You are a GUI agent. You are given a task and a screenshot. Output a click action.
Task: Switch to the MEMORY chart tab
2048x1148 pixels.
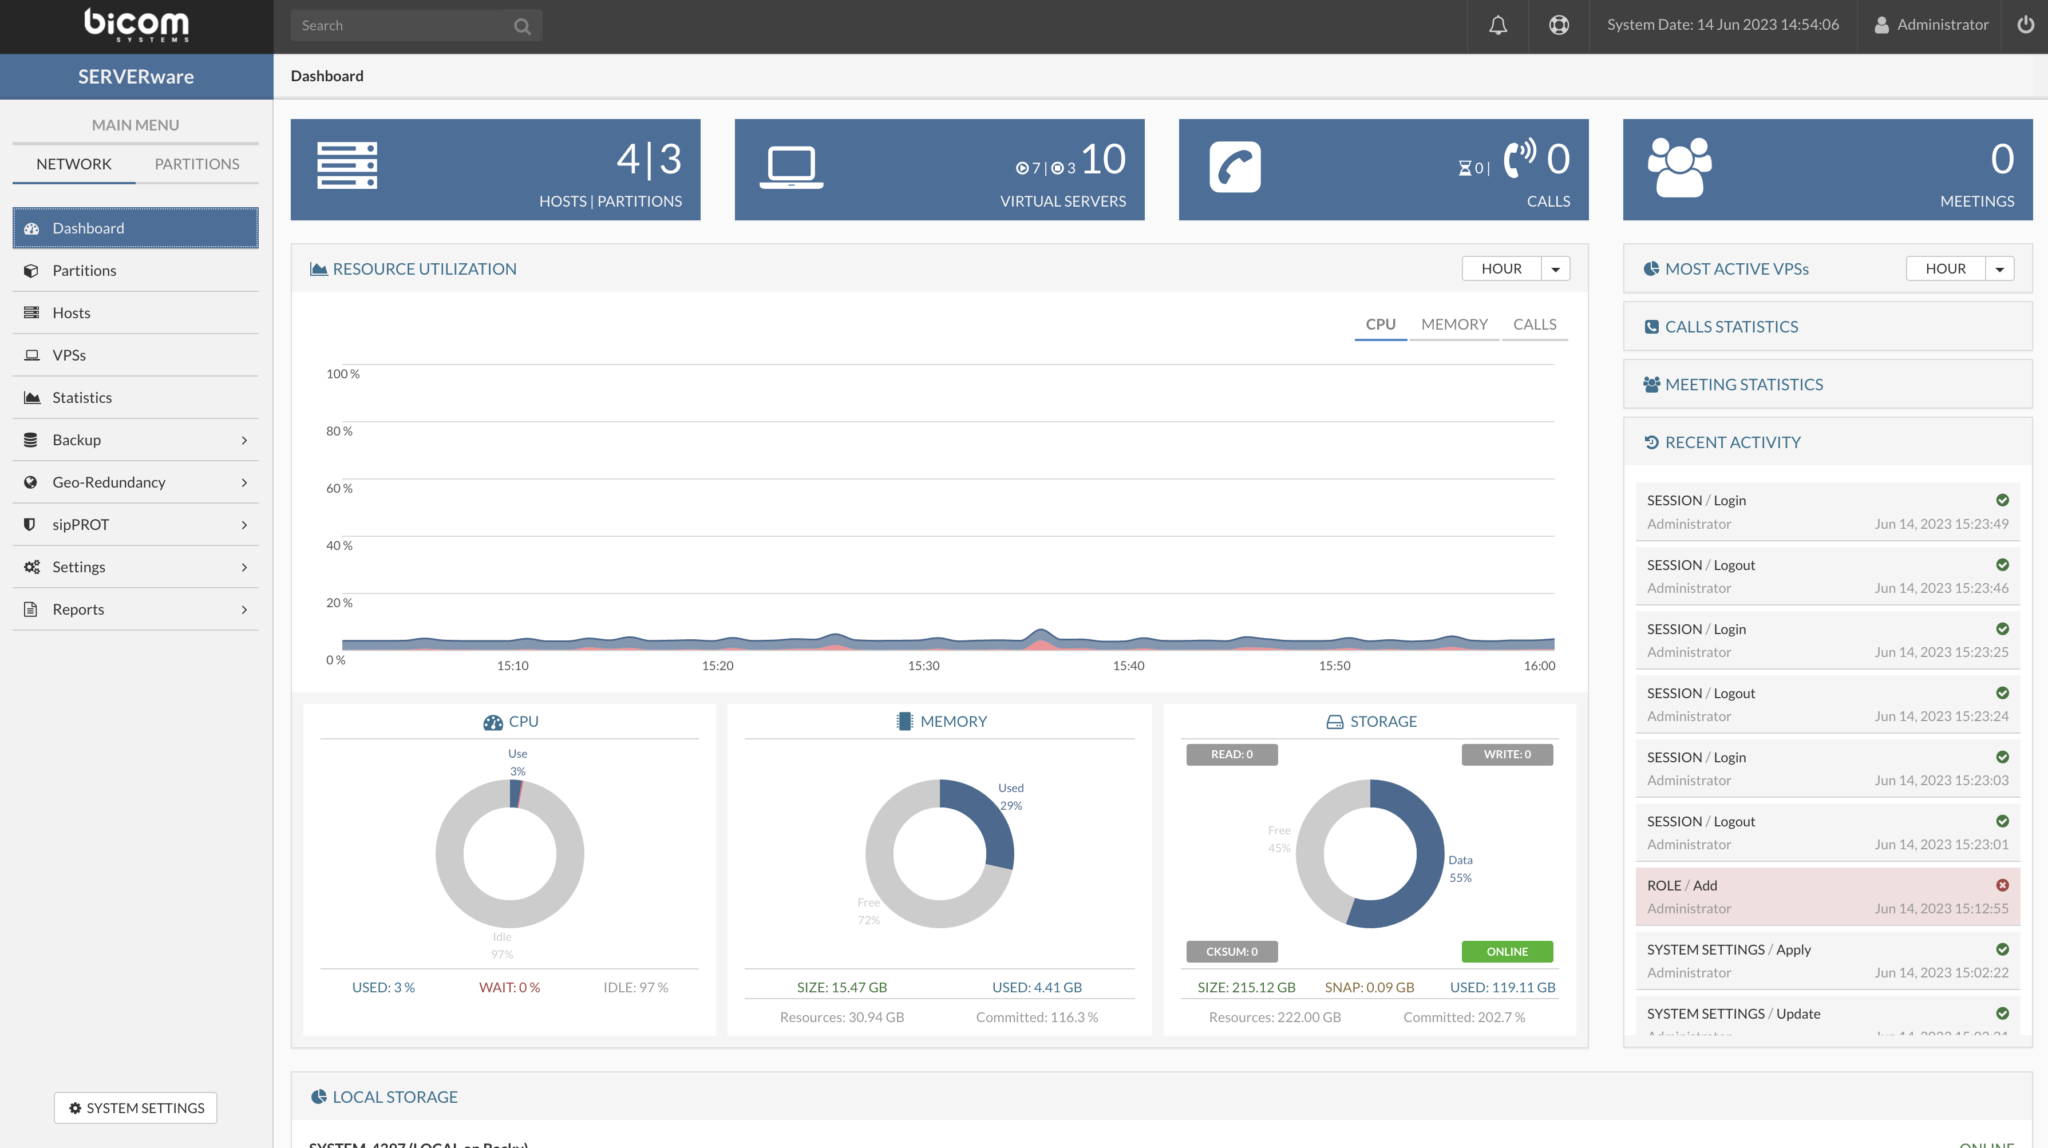click(1453, 324)
